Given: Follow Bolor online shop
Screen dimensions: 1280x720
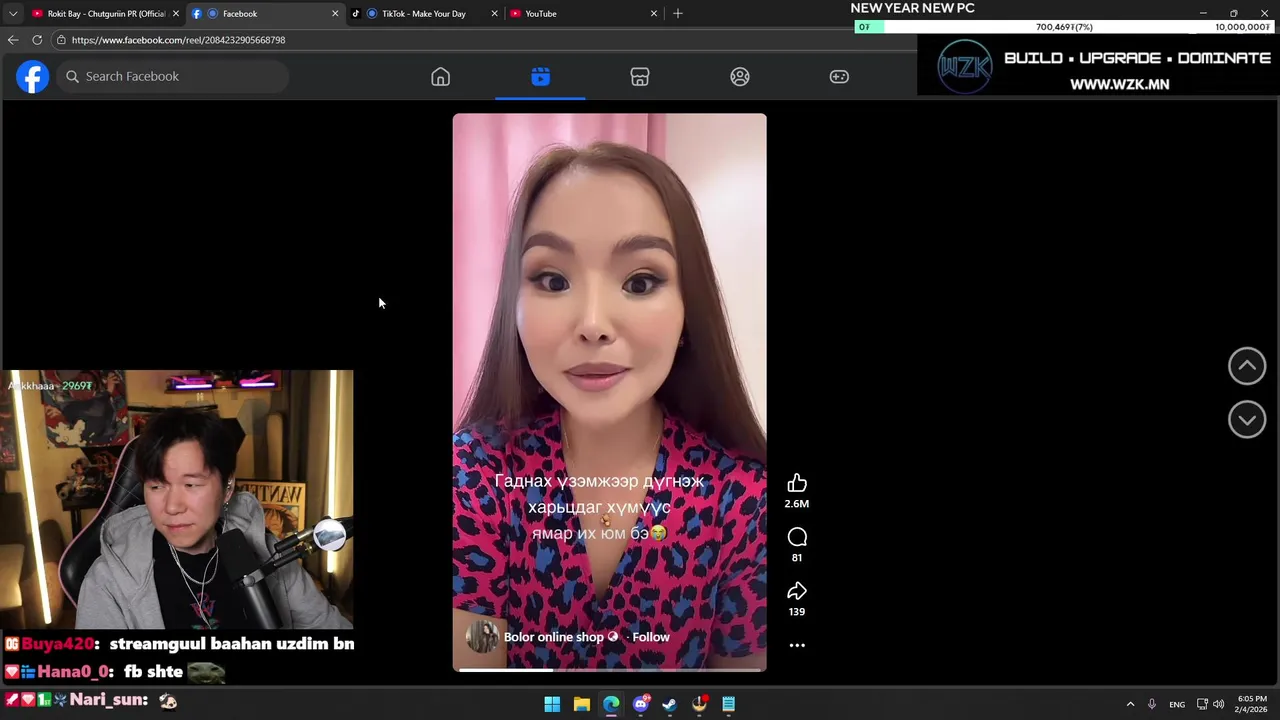Looking at the screenshot, I should 650,637.
